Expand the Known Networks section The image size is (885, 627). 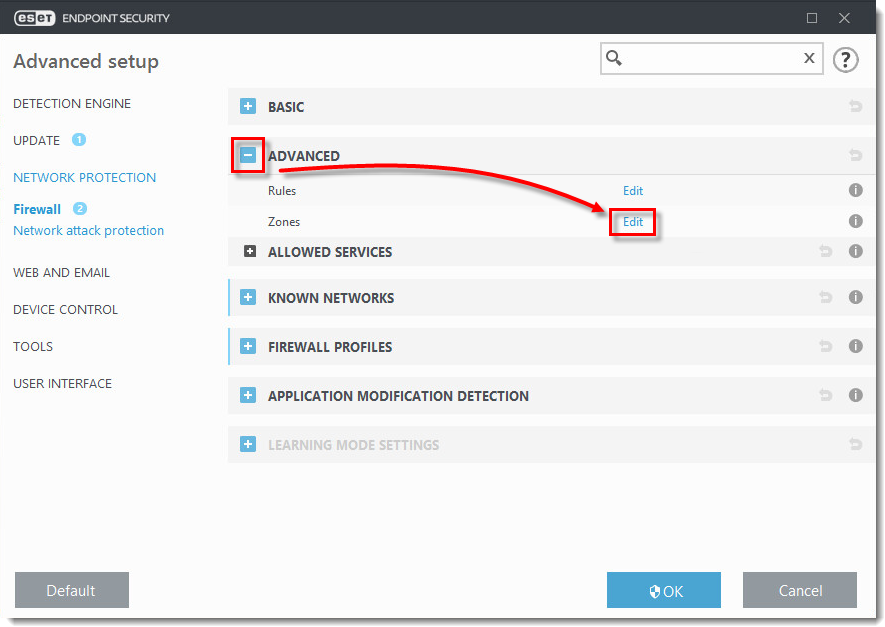pos(248,298)
